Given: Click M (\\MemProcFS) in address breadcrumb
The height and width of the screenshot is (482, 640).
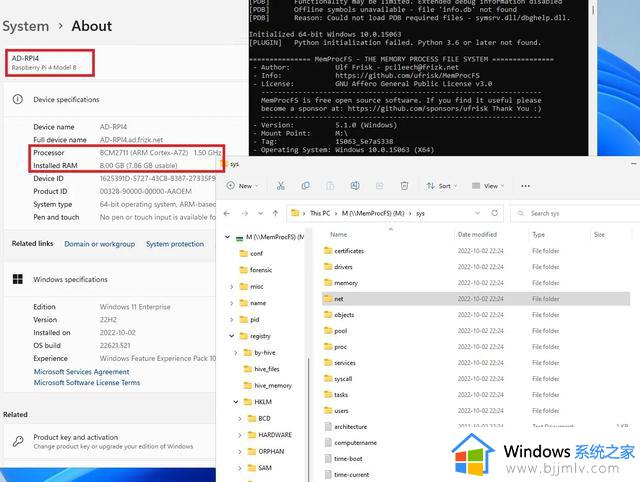Looking at the screenshot, I should click(373, 213).
